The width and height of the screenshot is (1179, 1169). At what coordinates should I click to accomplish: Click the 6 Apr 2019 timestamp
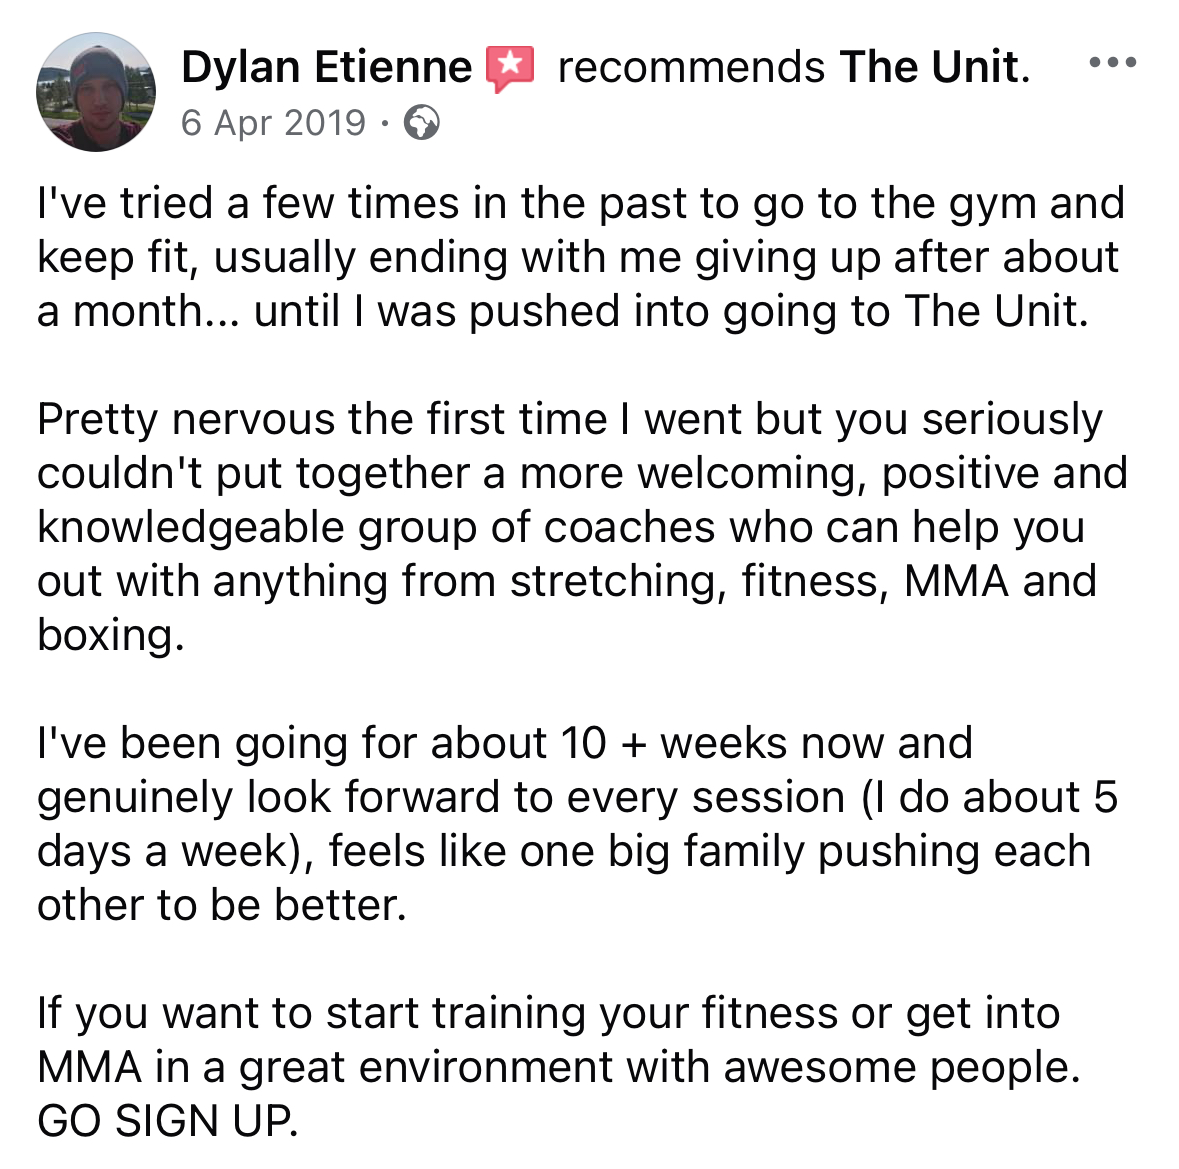[x=273, y=123]
